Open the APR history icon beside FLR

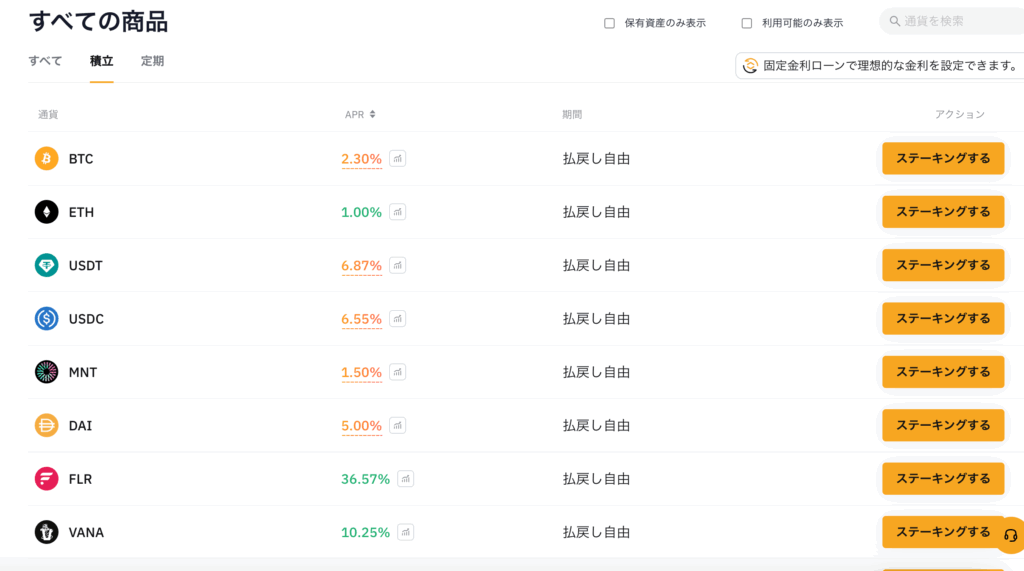[x=406, y=479]
